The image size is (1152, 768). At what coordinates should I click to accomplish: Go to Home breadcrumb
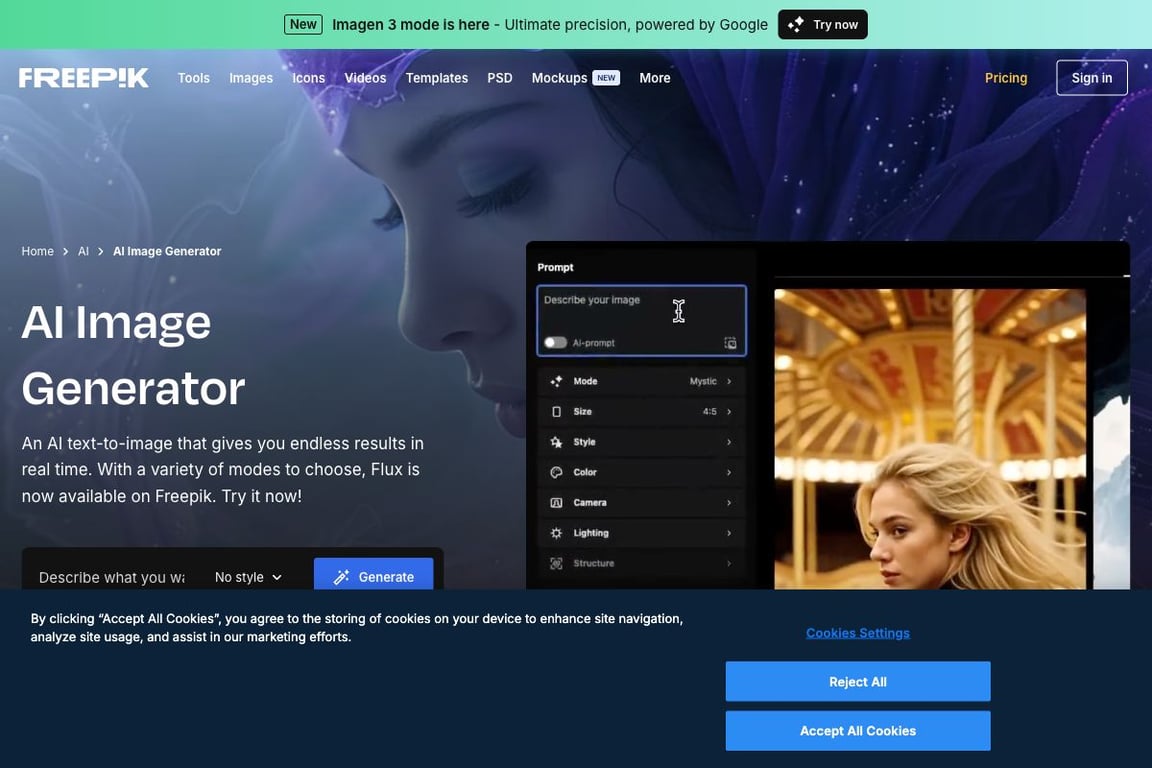[x=37, y=251]
